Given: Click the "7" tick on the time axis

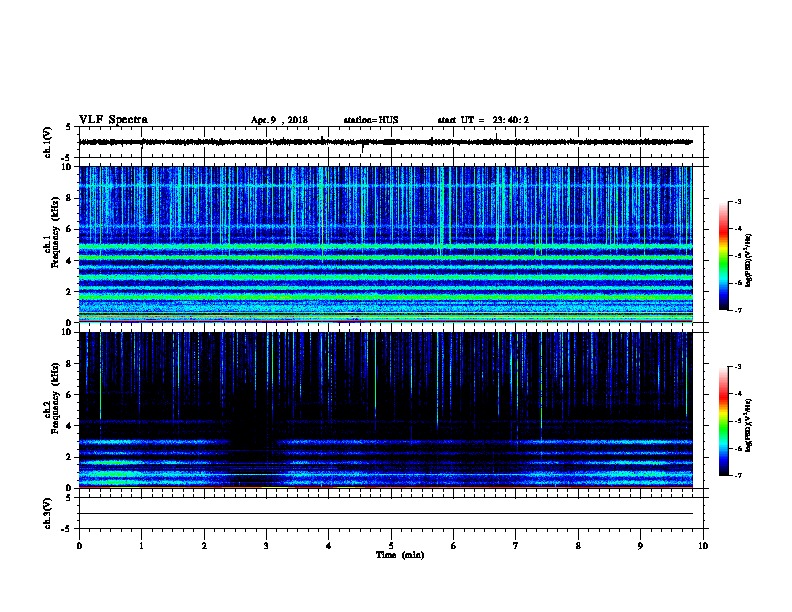Looking at the screenshot, I should 516,546.
